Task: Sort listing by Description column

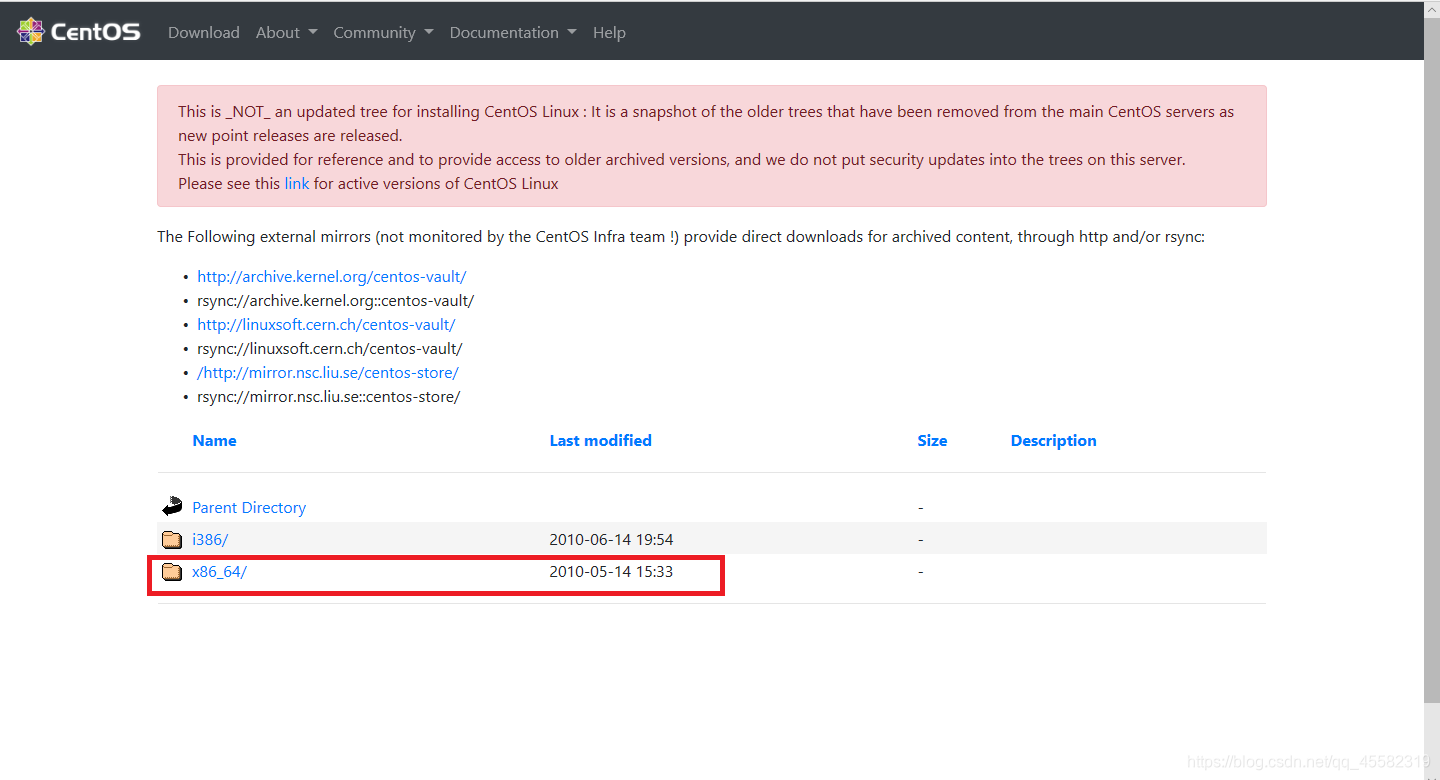Action: click(1053, 441)
